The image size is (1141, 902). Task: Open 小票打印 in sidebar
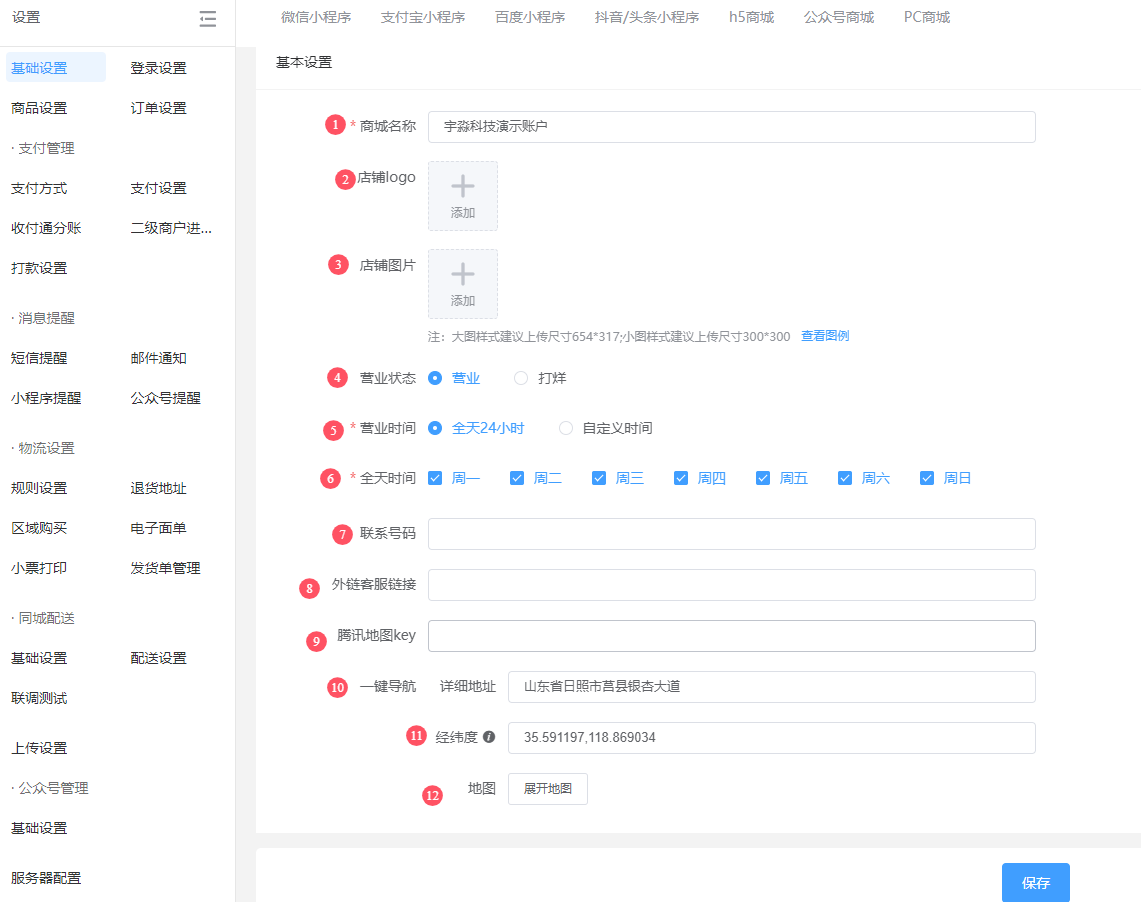point(39,568)
